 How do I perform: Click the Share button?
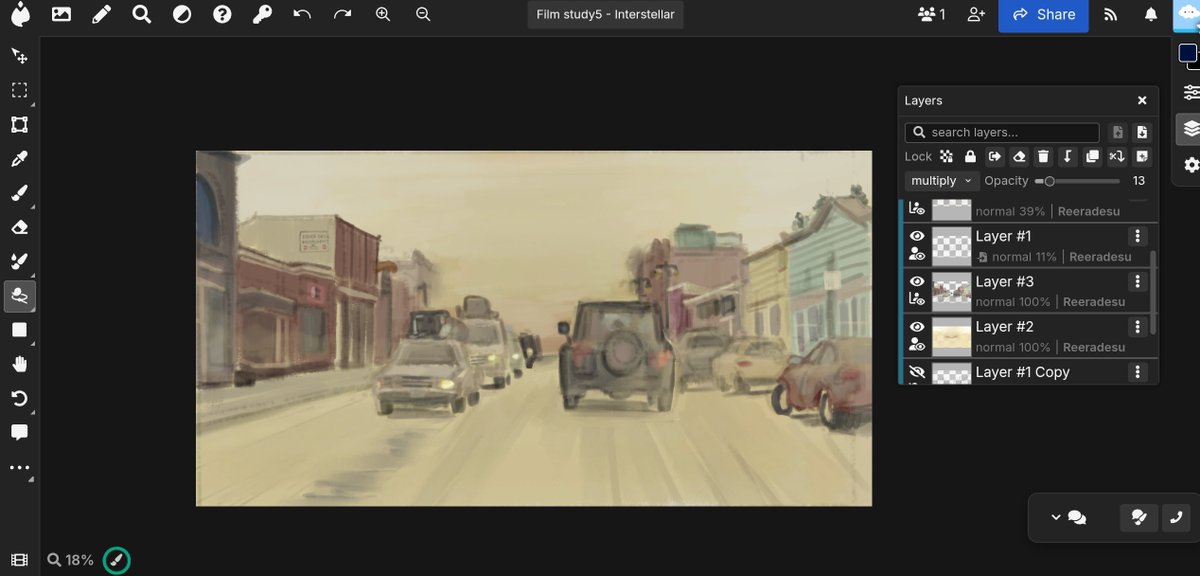[1043, 15]
